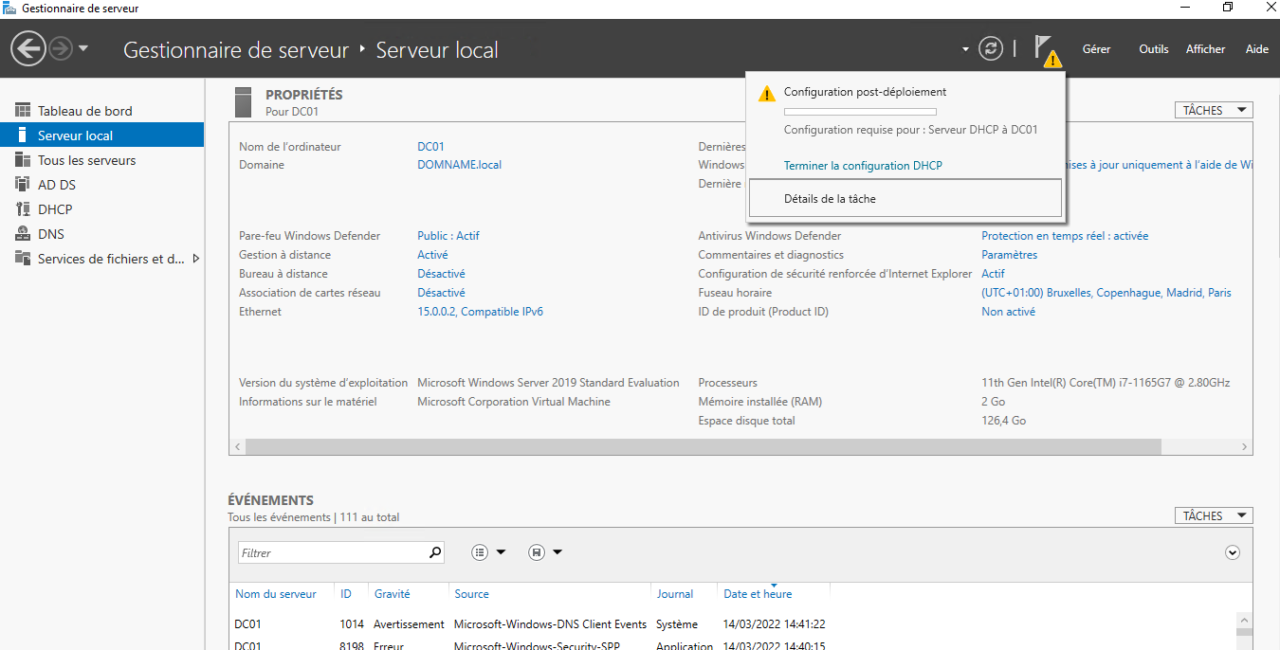Viewport: 1280px width, 650px height.
Task: Select the Tableau de bord sidebar icon
Action: coord(22,111)
